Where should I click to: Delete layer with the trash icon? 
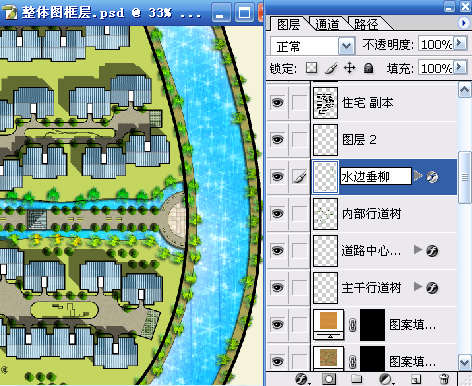click(444, 379)
